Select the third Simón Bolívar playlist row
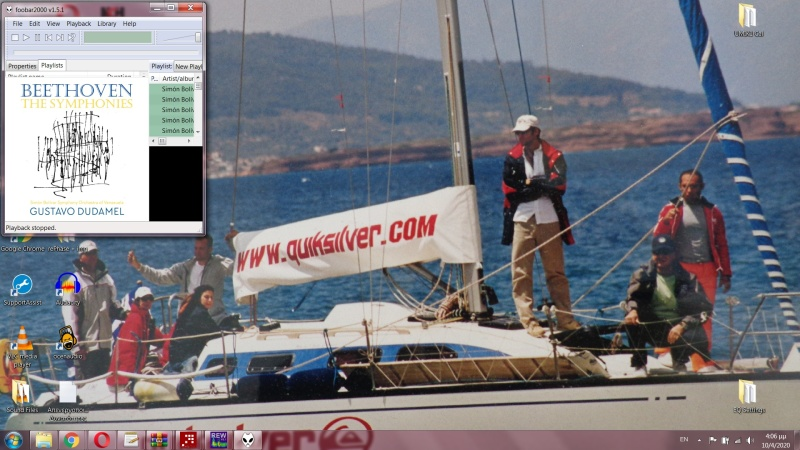This screenshot has height=450, width=800. (x=172, y=110)
